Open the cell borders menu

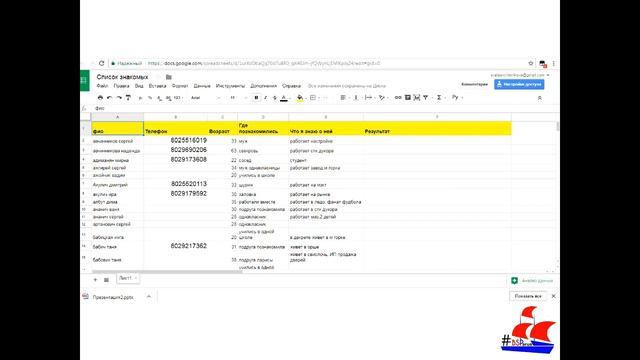point(313,98)
